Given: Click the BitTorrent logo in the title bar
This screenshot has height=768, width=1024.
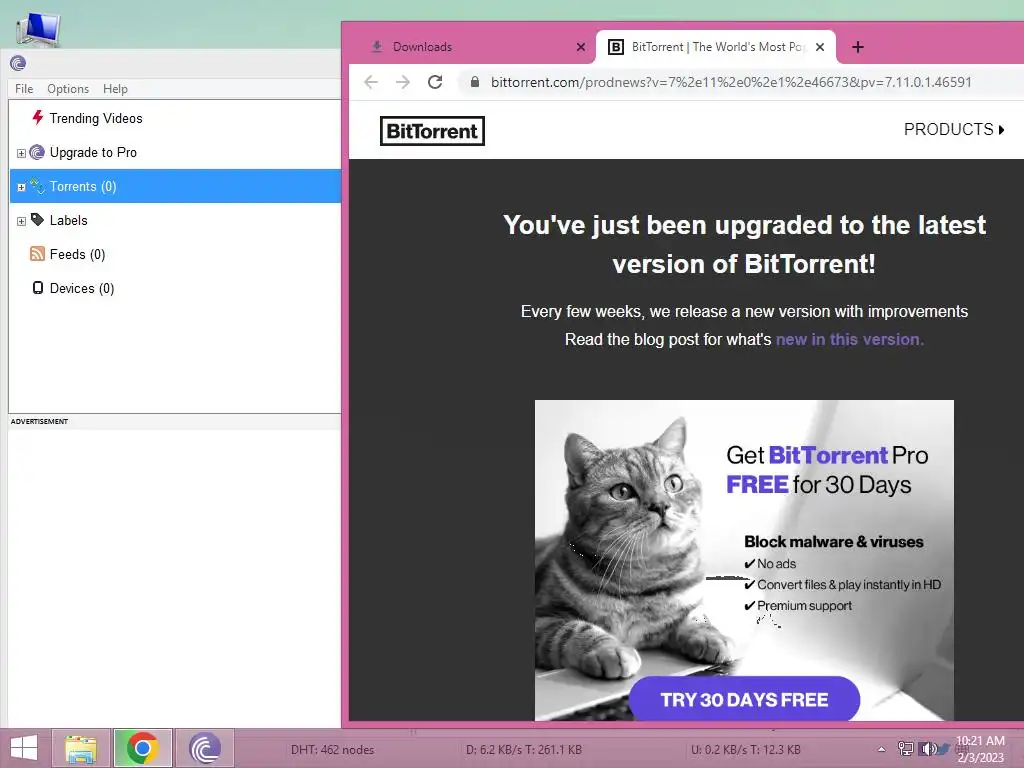Looking at the screenshot, I should click(18, 63).
